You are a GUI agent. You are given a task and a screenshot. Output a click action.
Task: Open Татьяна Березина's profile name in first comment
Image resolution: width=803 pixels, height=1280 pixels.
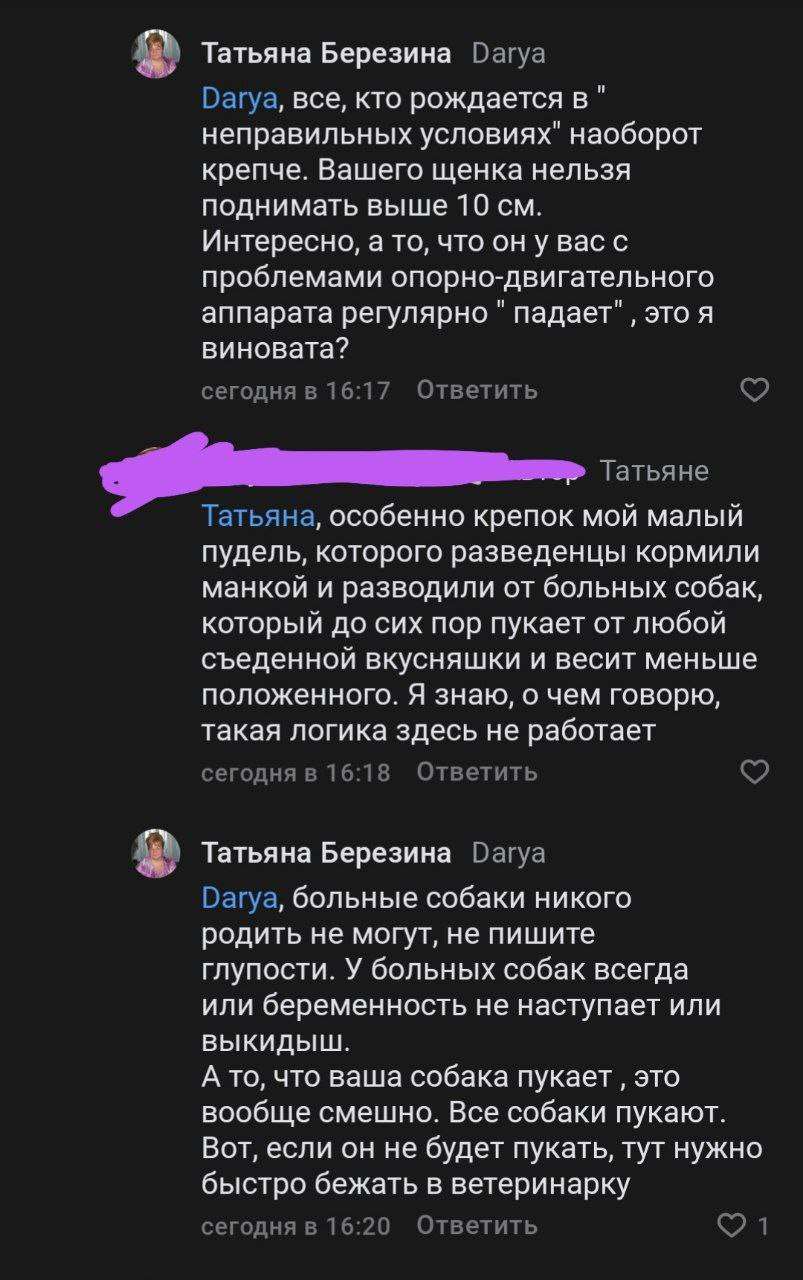pos(326,53)
